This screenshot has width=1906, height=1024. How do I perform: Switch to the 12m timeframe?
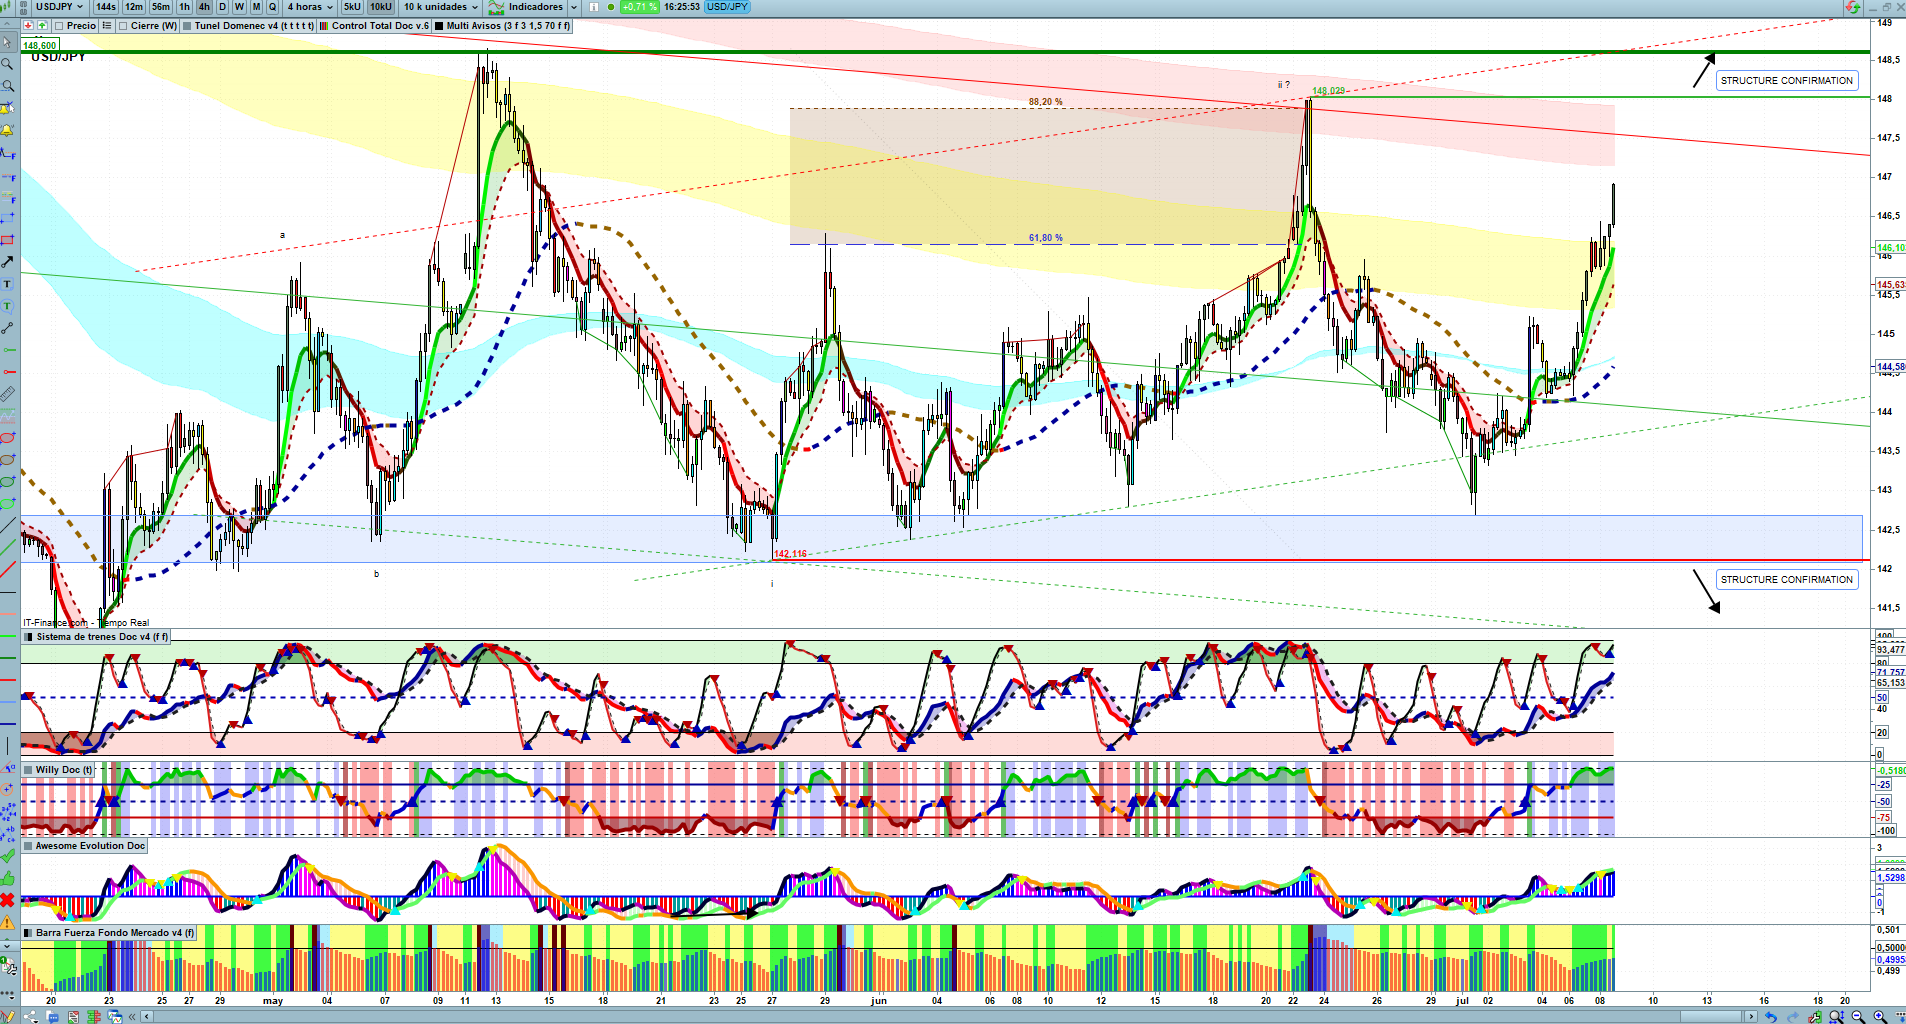click(x=134, y=7)
